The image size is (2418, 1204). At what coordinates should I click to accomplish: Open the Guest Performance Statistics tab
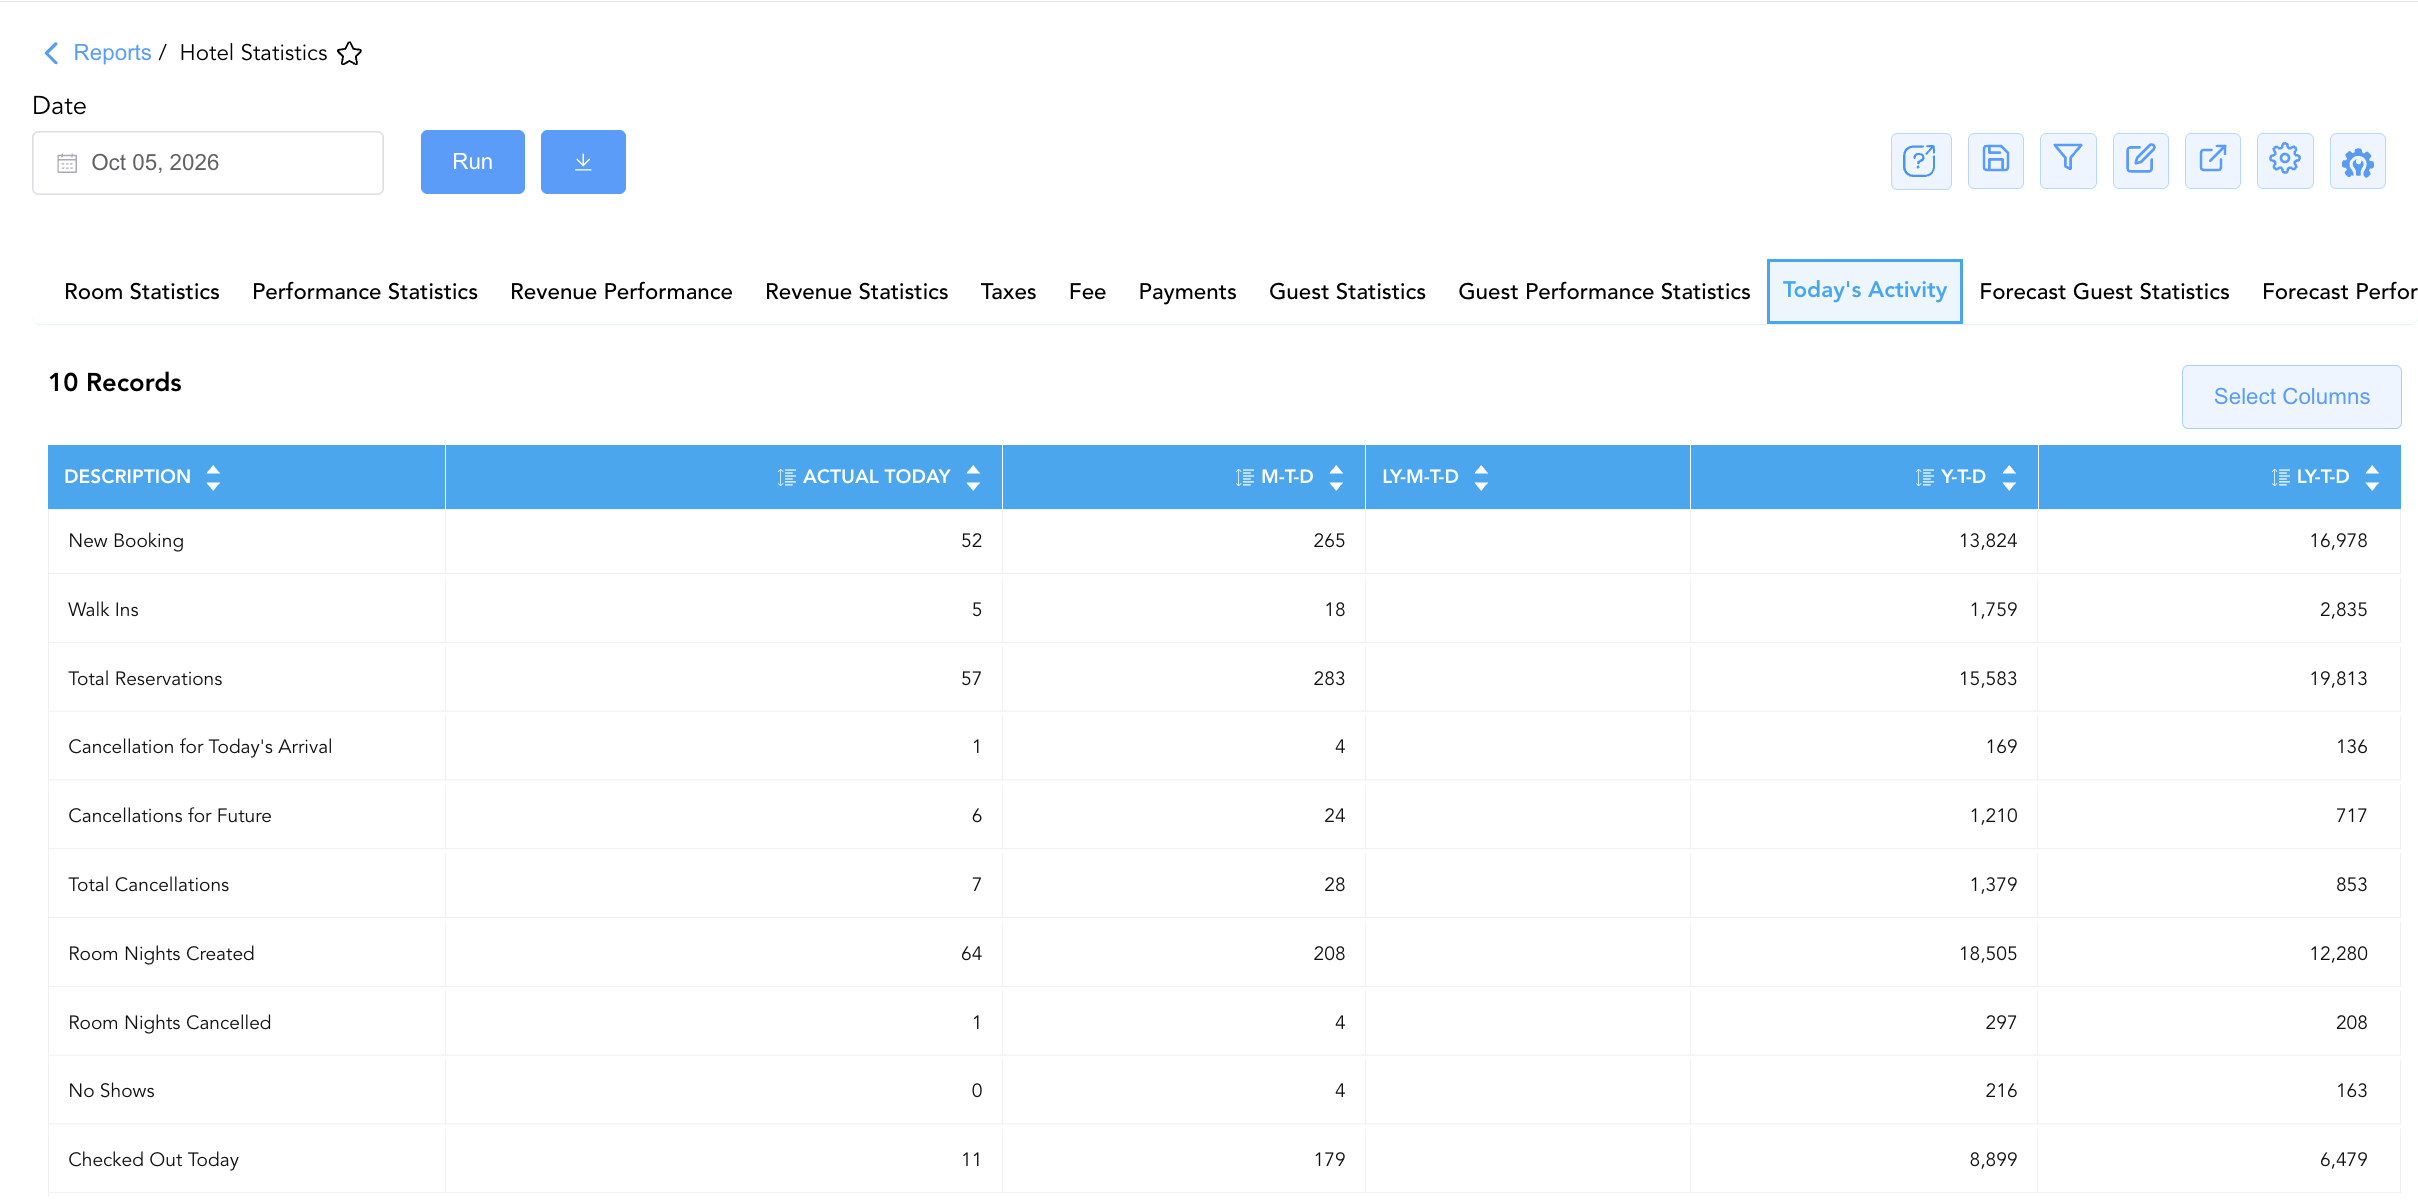(x=1604, y=292)
